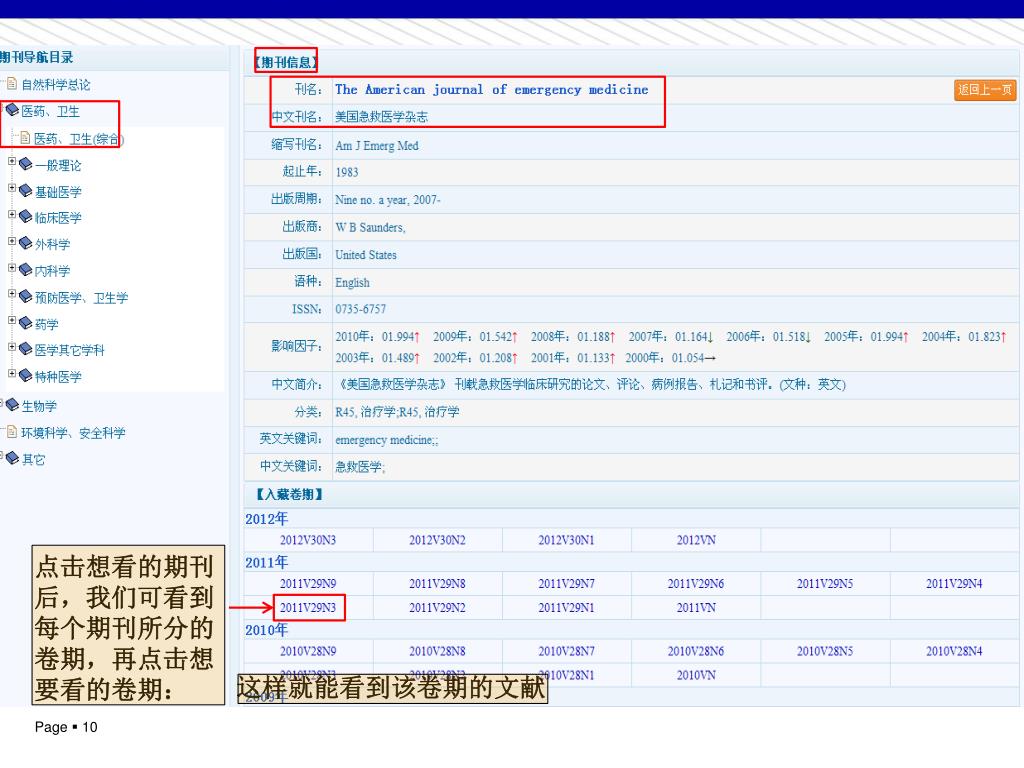The image size is (1024, 768).
Task: Open issue 2011V29N5
Action: click(825, 584)
